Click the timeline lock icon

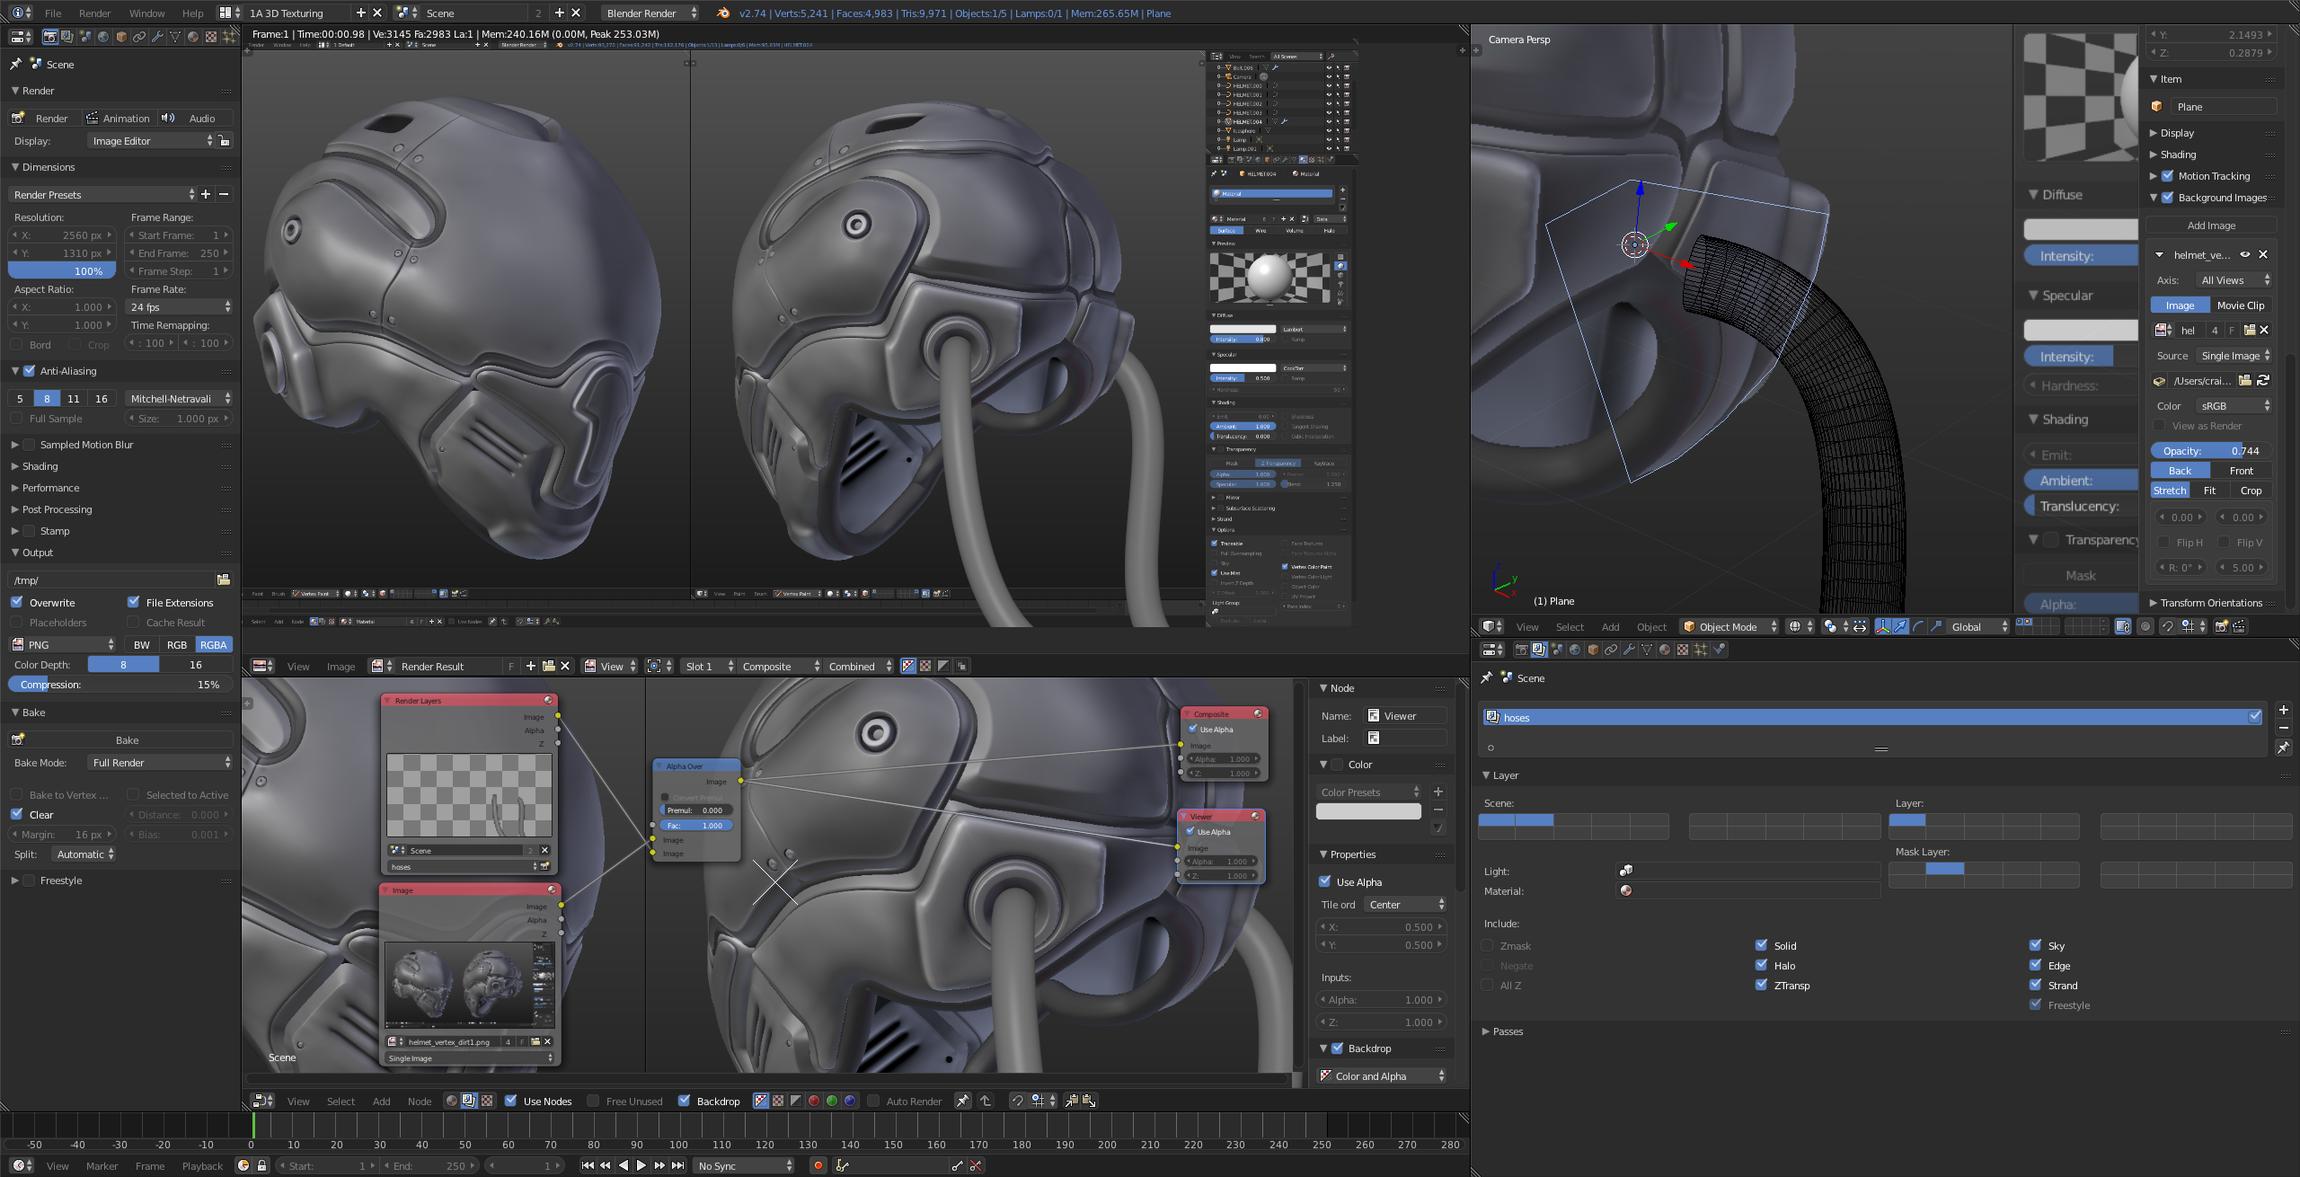(x=262, y=1166)
